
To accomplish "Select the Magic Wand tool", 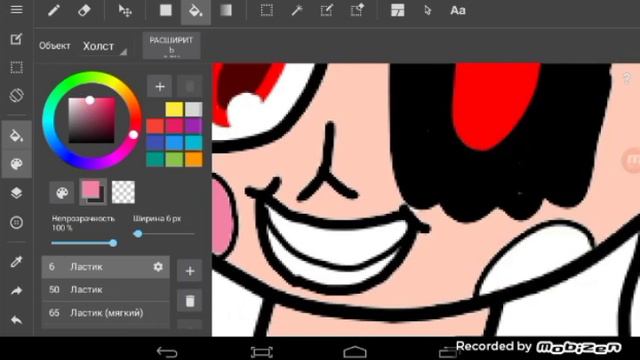I will [x=297, y=10].
